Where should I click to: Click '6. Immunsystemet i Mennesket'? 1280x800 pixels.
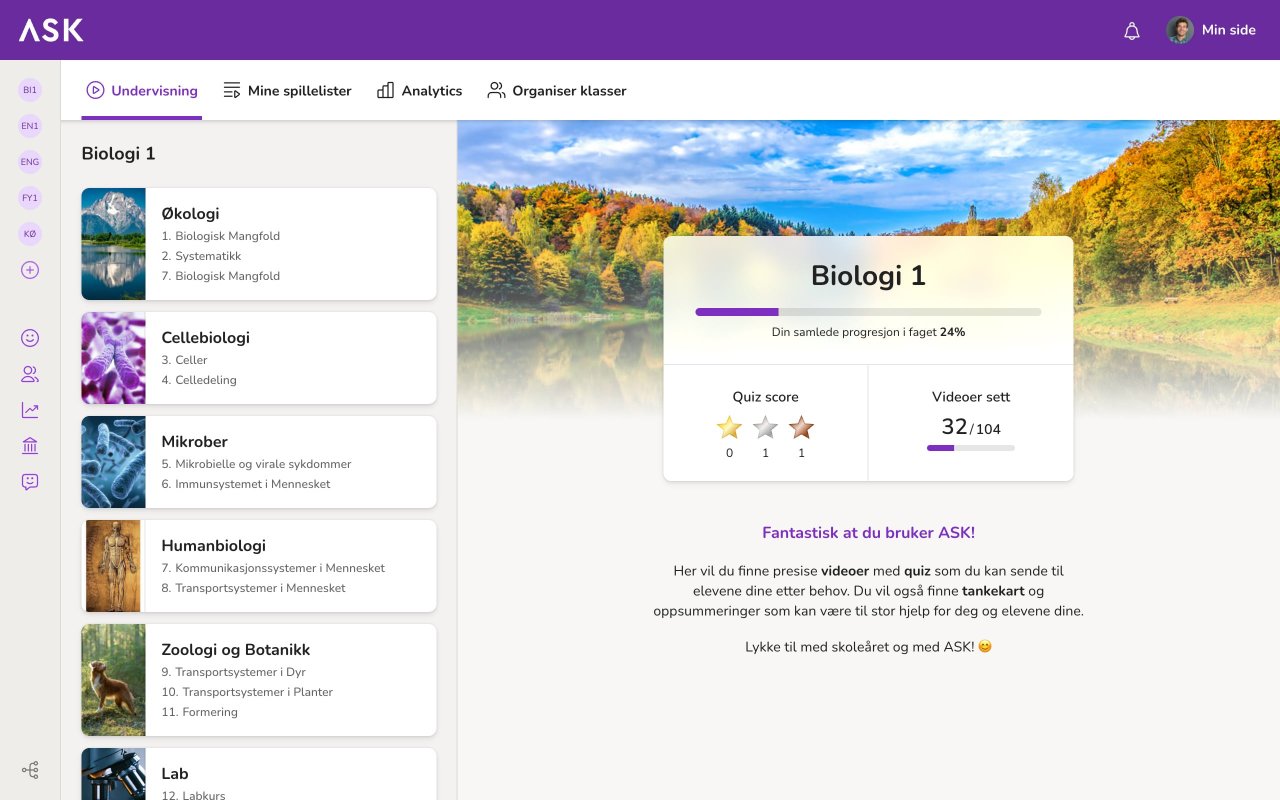pos(246,484)
